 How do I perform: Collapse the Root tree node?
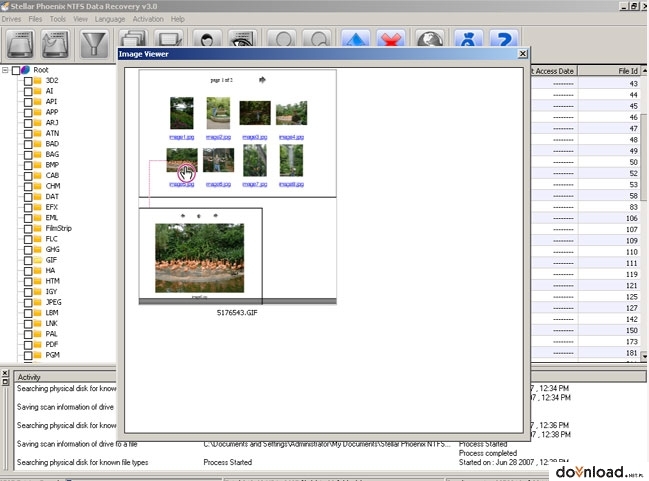tap(5, 70)
